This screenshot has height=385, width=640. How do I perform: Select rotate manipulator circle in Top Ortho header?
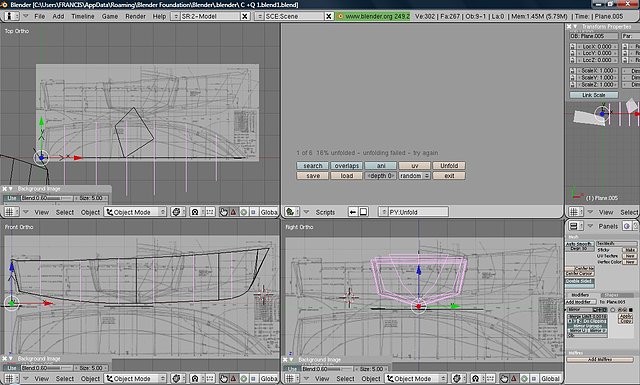click(244, 212)
